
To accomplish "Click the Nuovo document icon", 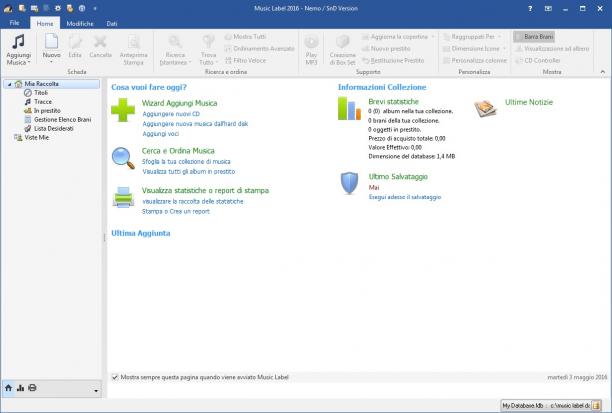I will [x=52, y=41].
